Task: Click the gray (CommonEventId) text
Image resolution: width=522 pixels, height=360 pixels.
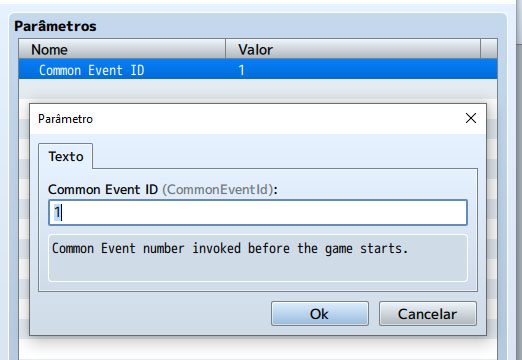Action: 218,189
